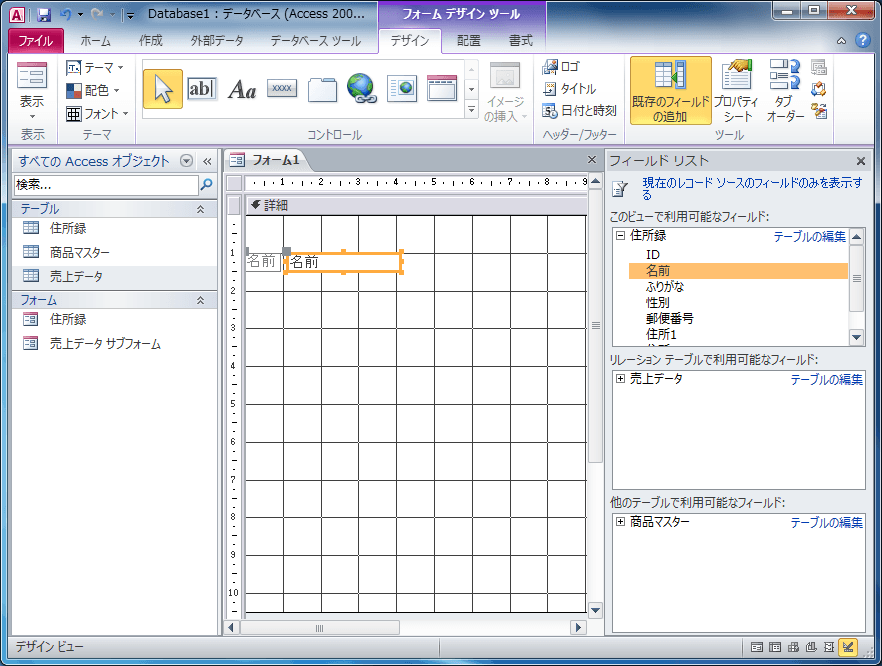Open すべての Access オブジェクト pane menu arrow
Image resolution: width=882 pixels, height=666 pixels.
[x=186, y=161]
